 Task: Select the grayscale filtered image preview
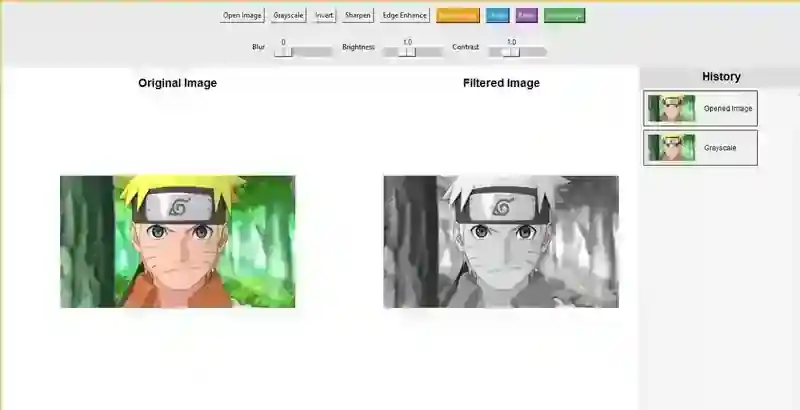(x=501, y=242)
